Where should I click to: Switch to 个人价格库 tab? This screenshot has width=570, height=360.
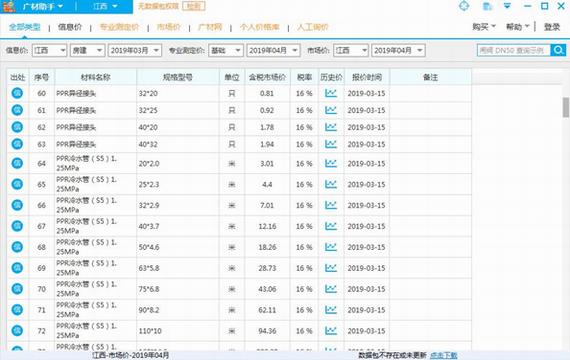pyautogui.click(x=260, y=27)
